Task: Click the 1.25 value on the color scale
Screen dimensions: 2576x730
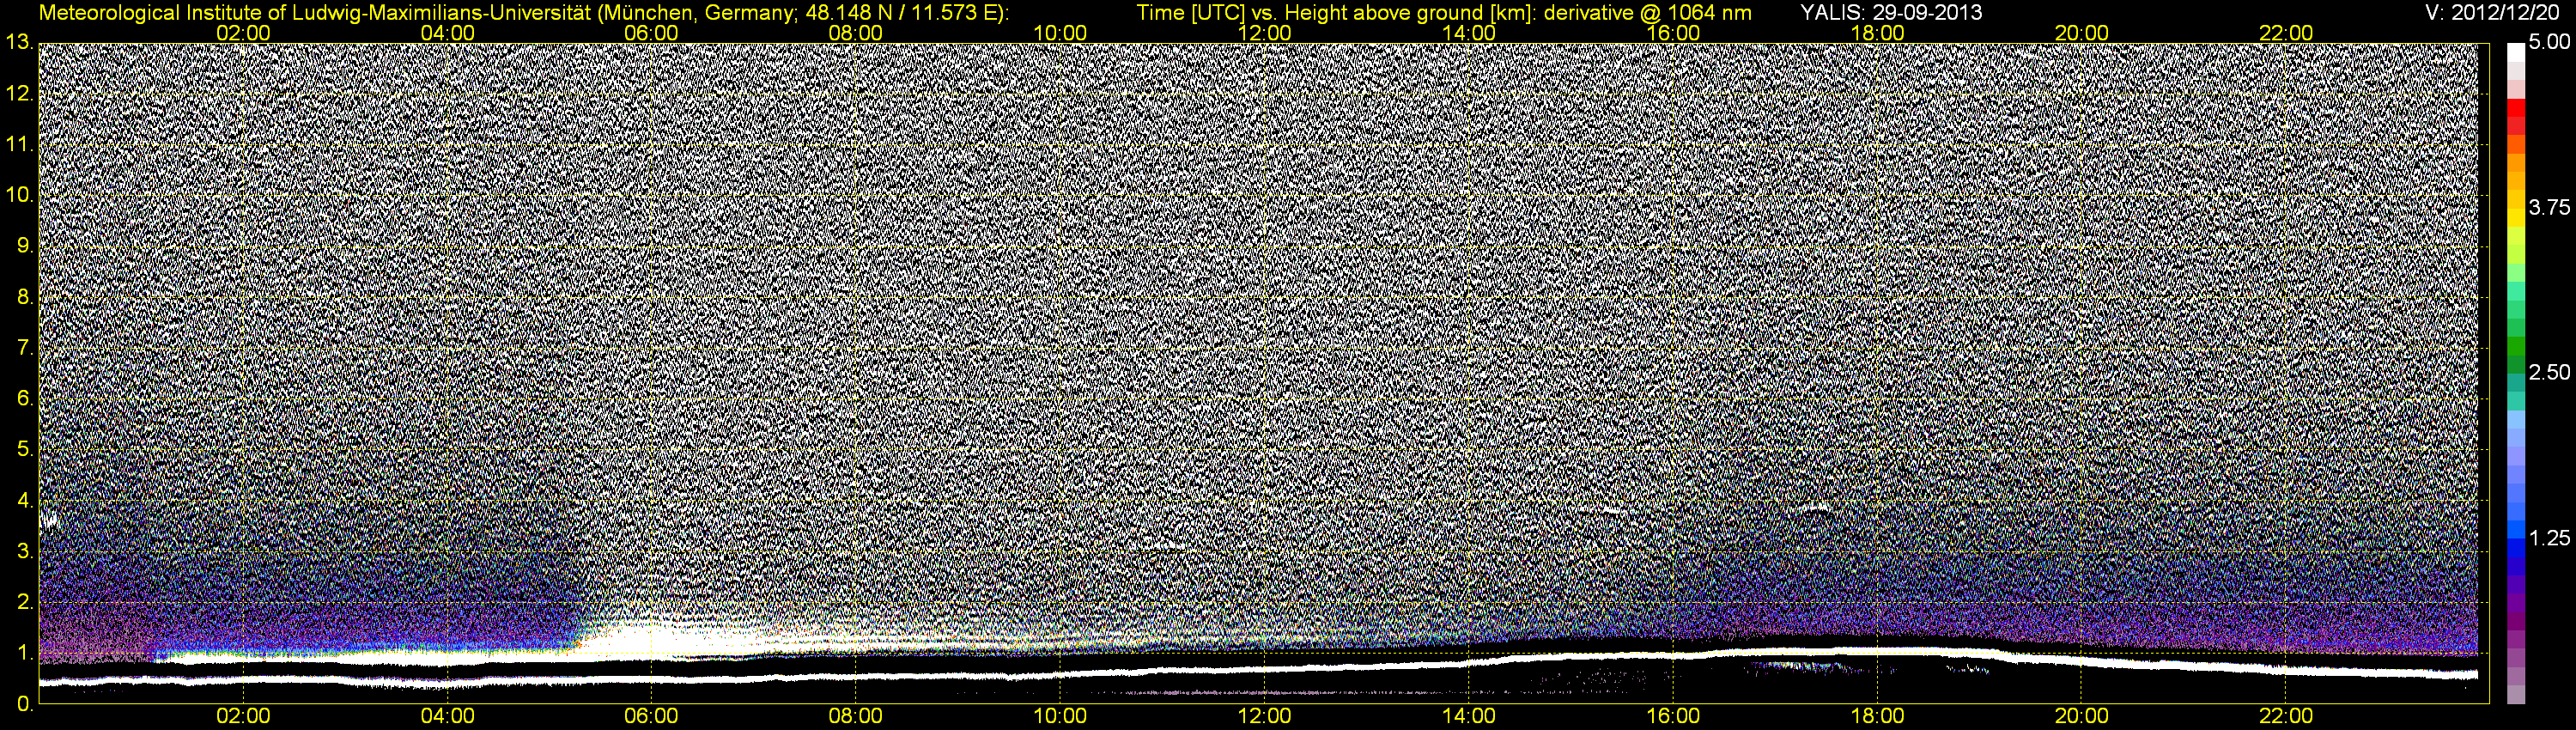Action: (x=2548, y=539)
